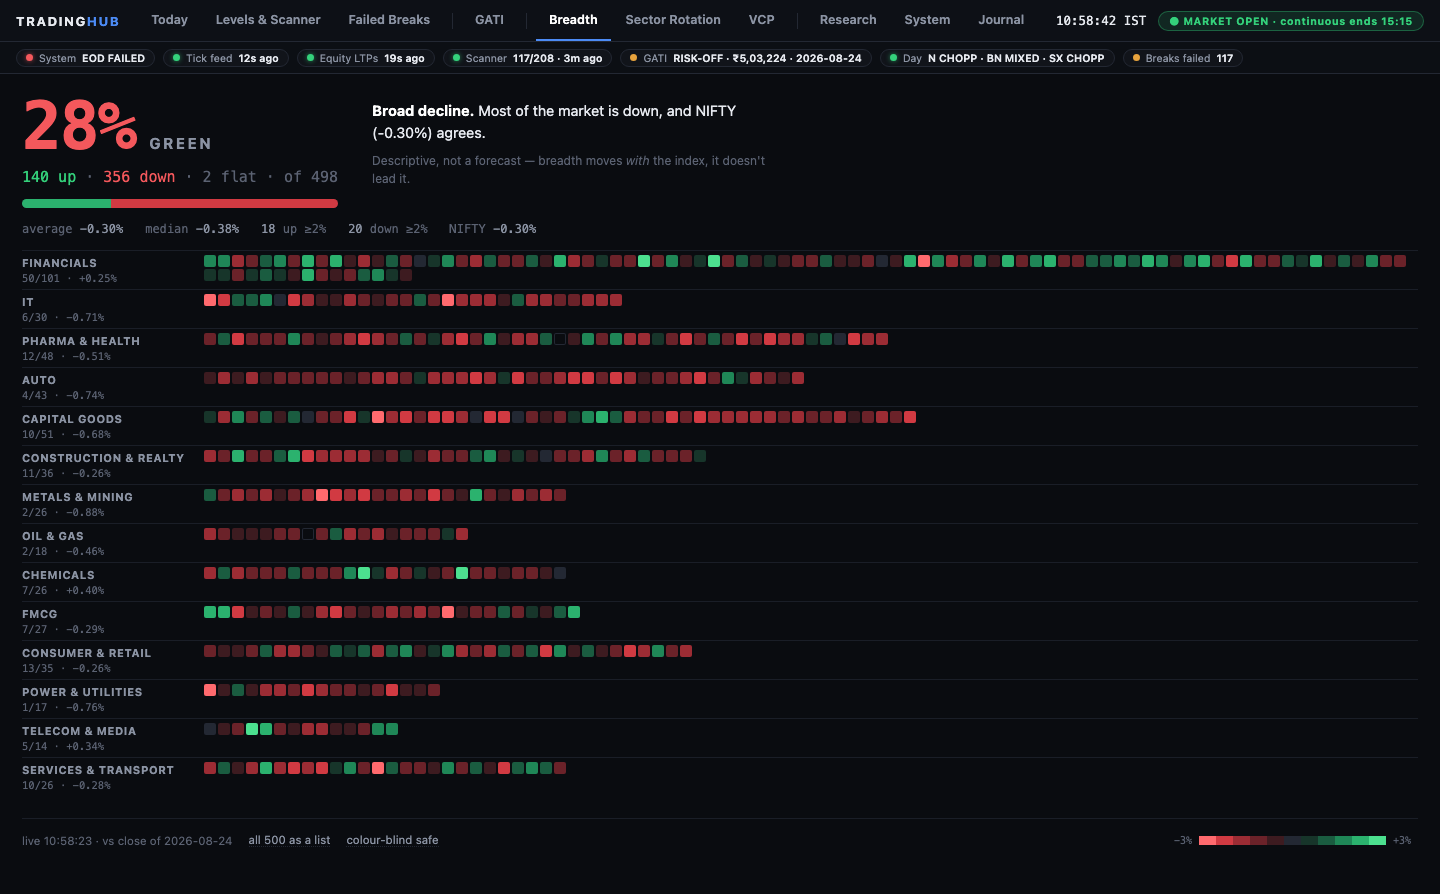Open the VCP tab
The image size is (1440, 894).
coord(762,20)
